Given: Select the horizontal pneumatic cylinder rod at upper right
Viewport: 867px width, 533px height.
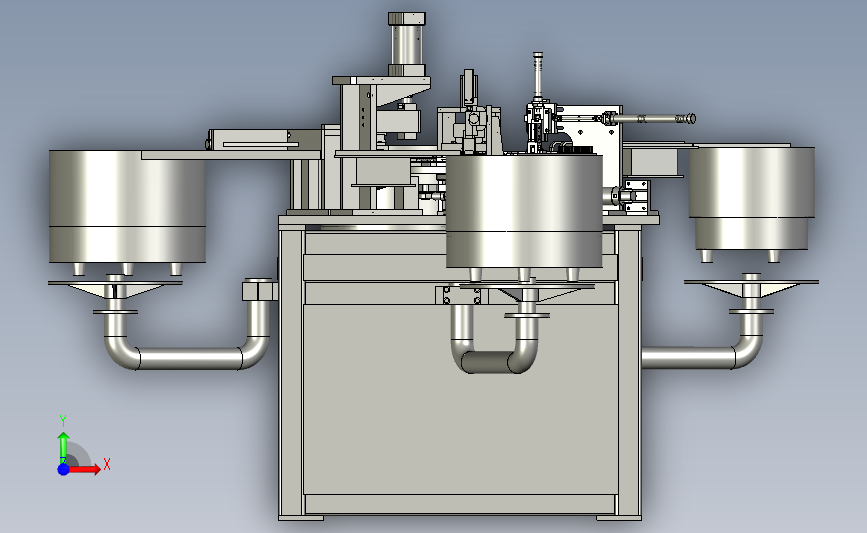Looking at the screenshot, I should (652, 118).
